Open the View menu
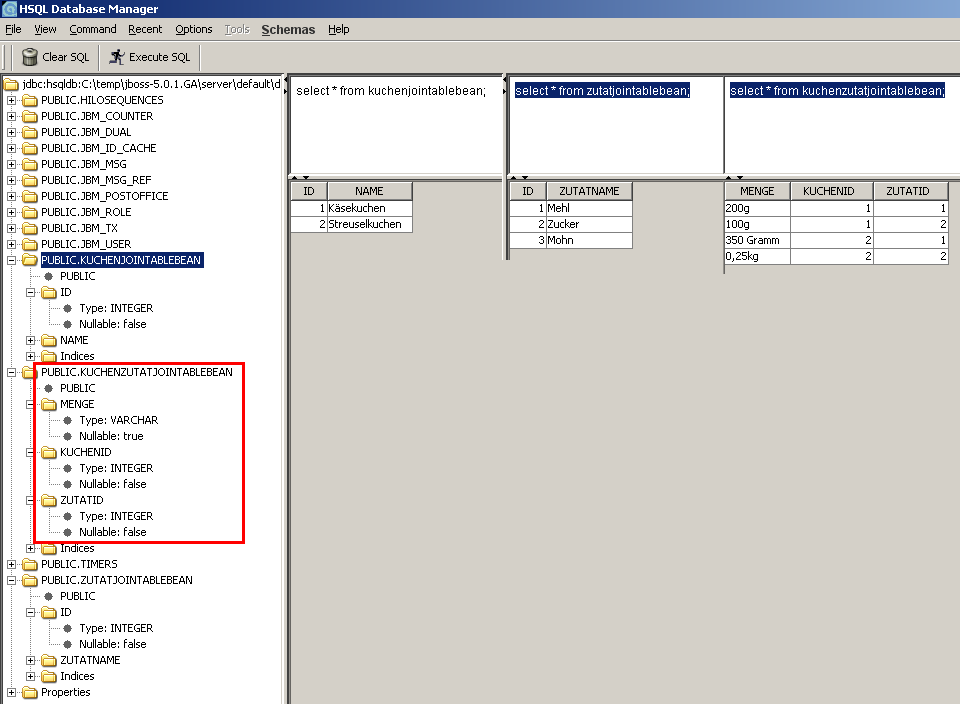Screen dimensions: 960x704 click(x=45, y=29)
